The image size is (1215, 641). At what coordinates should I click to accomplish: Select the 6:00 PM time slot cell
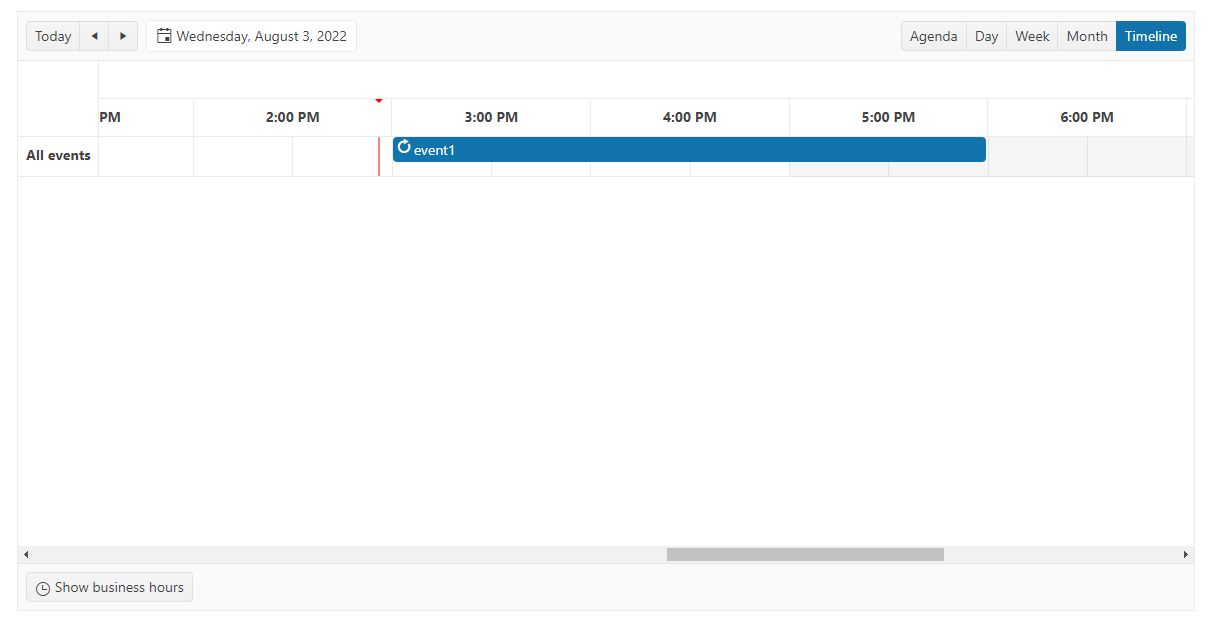[1037, 156]
